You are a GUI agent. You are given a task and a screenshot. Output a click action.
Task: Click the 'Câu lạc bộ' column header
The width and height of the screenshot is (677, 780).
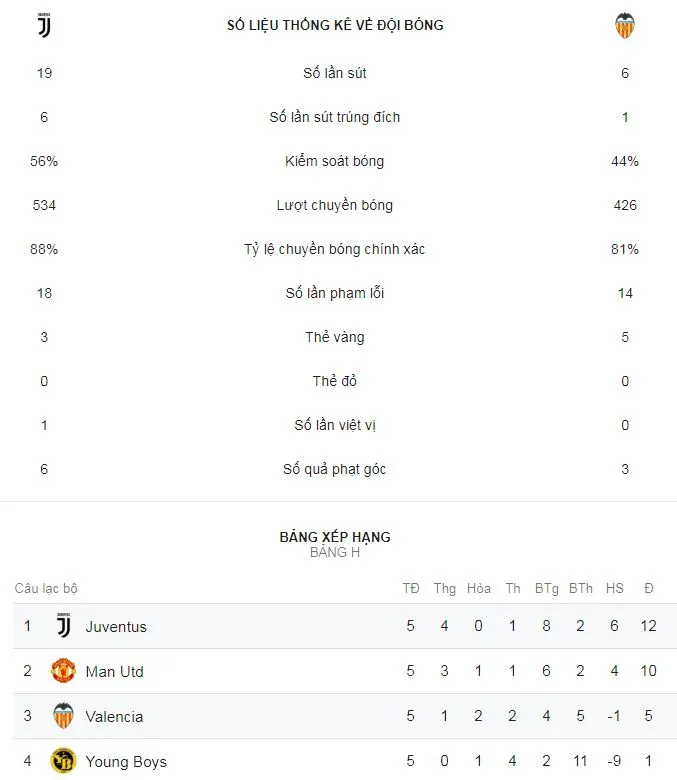click(x=46, y=588)
